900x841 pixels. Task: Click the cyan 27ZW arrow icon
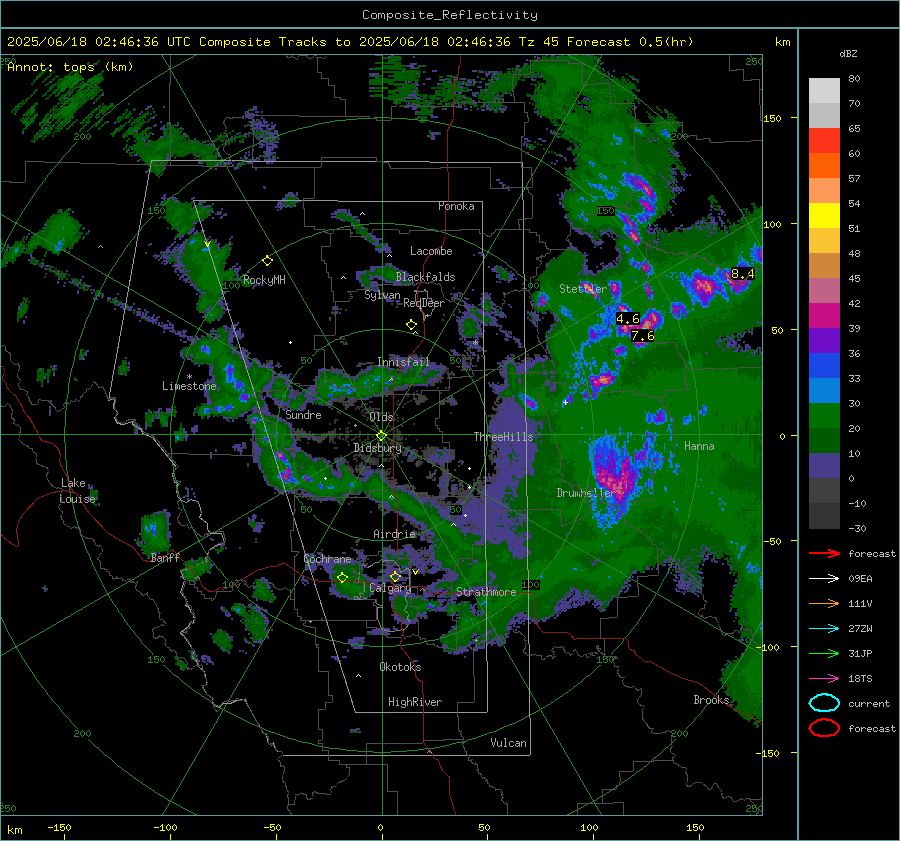pyautogui.click(x=824, y=629)
